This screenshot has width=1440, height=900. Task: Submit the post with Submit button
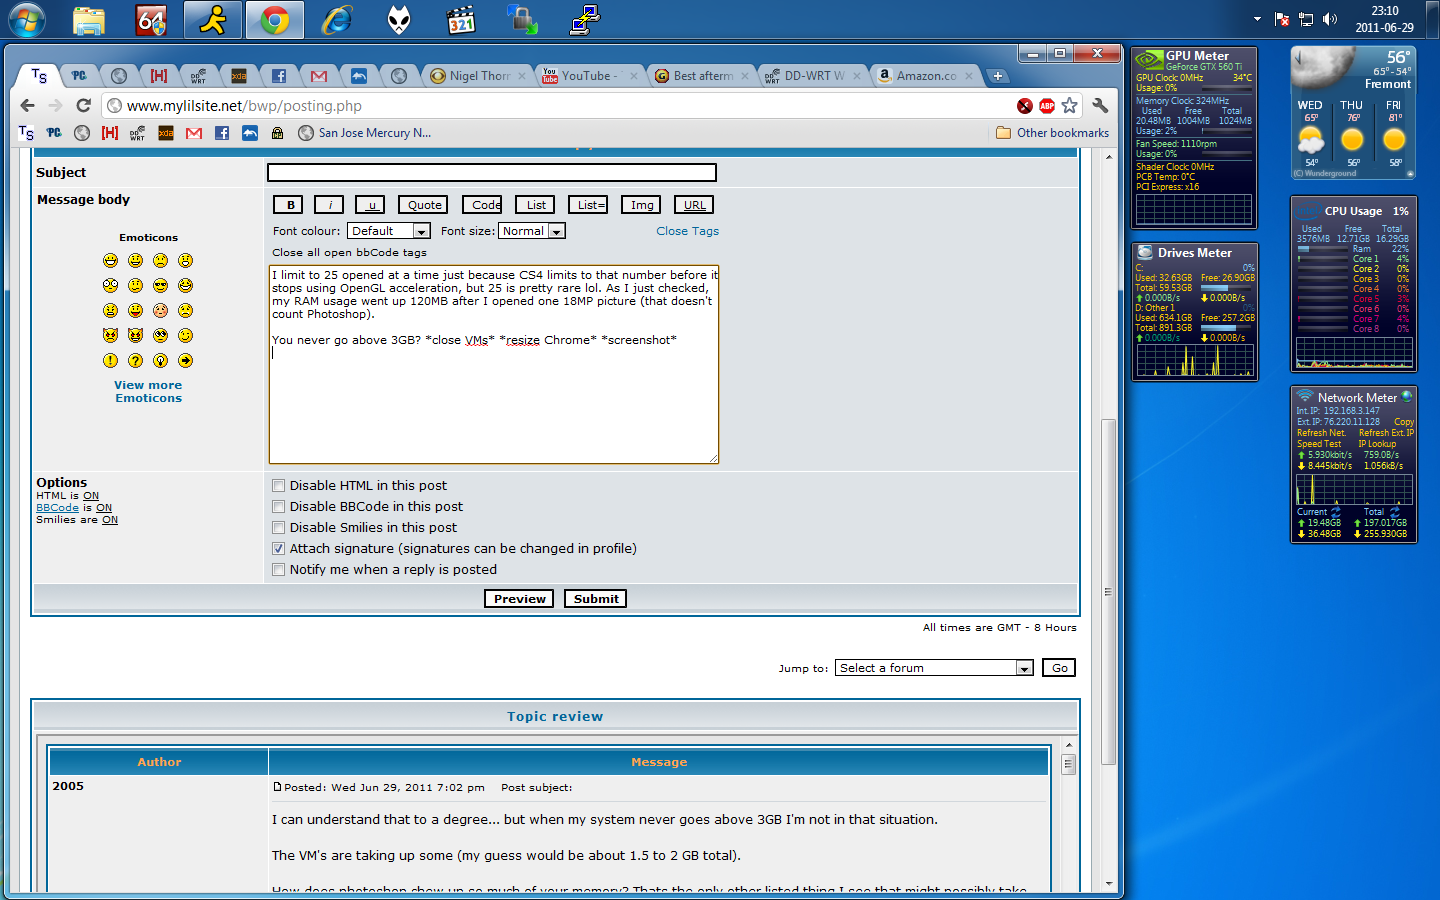[596, 599]
